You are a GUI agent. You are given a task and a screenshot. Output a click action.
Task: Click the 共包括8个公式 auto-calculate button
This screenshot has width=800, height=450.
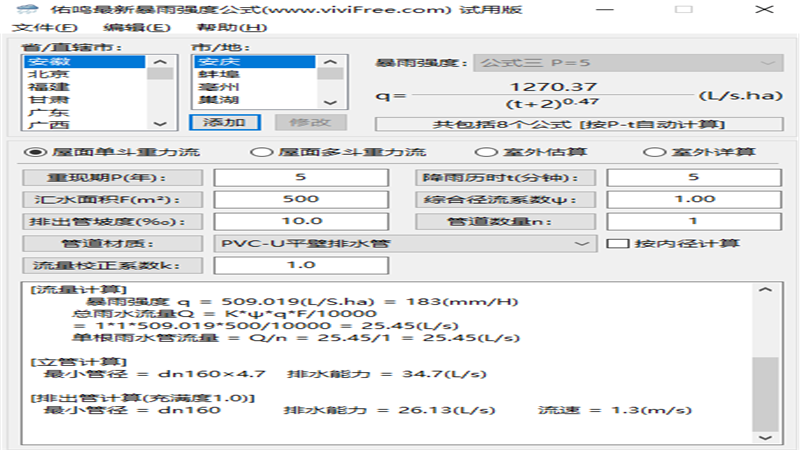click(x=578, y=124)
